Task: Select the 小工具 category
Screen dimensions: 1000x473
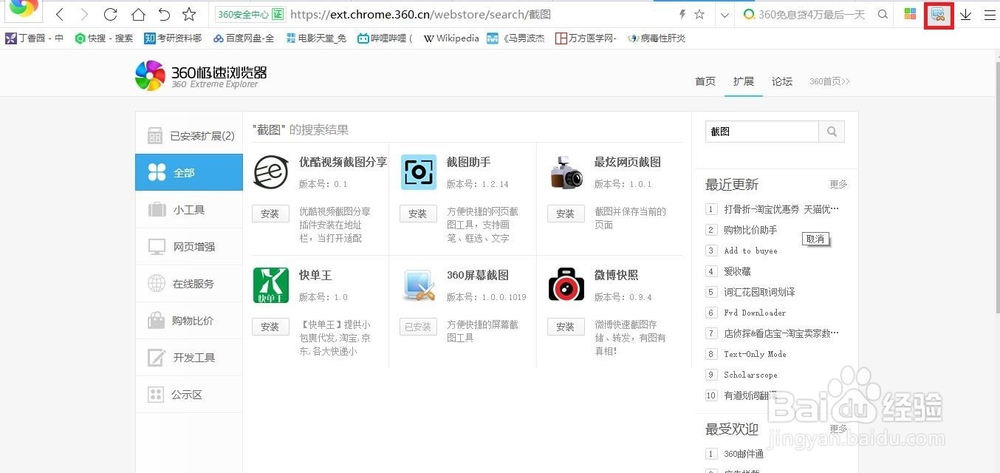Action: (x=189, y=210)
